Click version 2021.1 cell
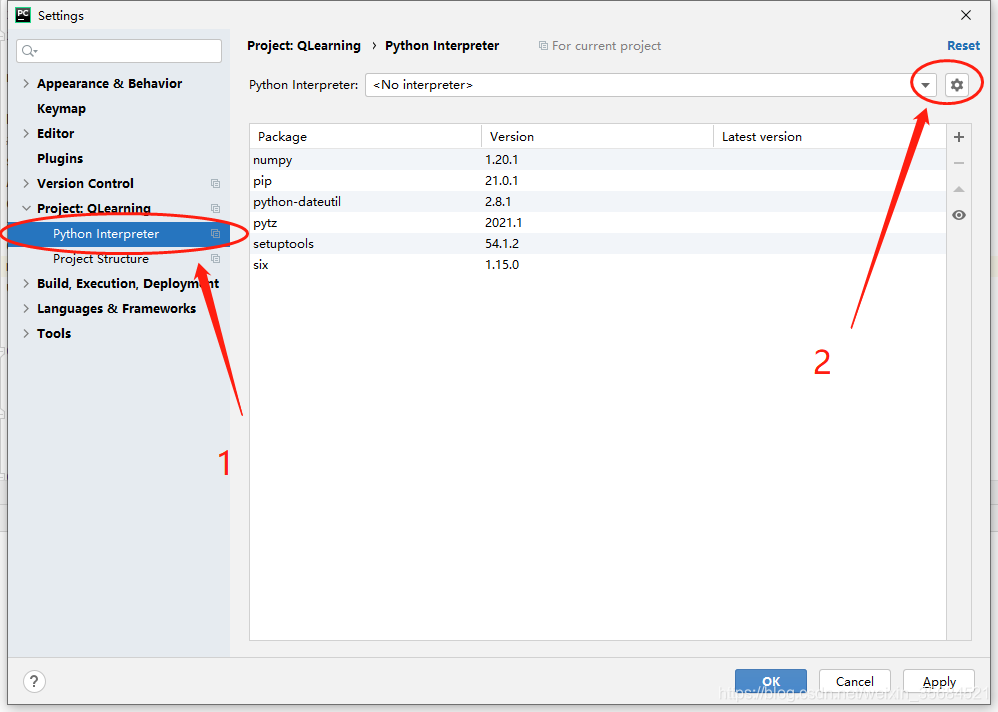The width and height of the screenshot is (998, 712). tap(503, 222)
